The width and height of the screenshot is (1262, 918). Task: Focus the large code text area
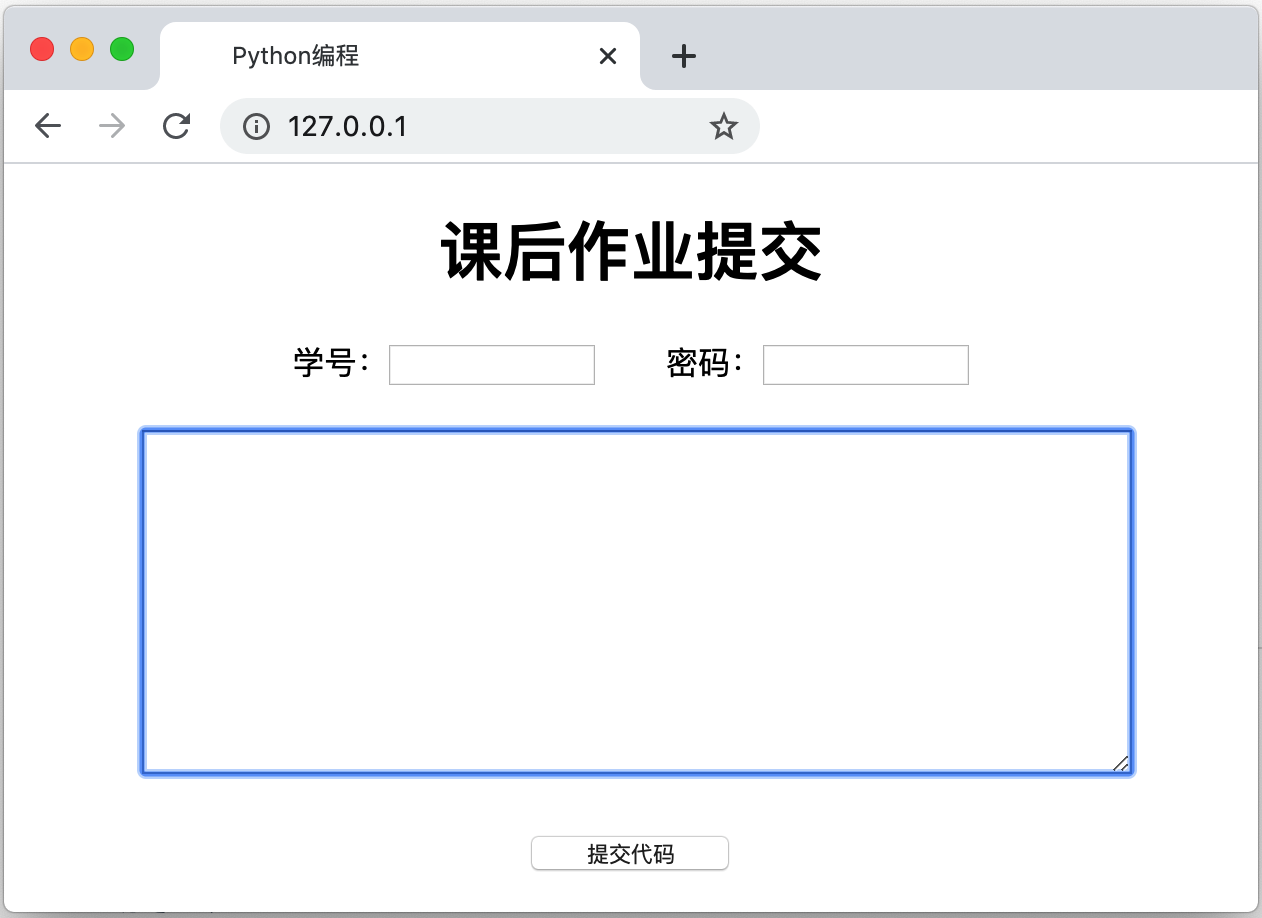point(636,602)
